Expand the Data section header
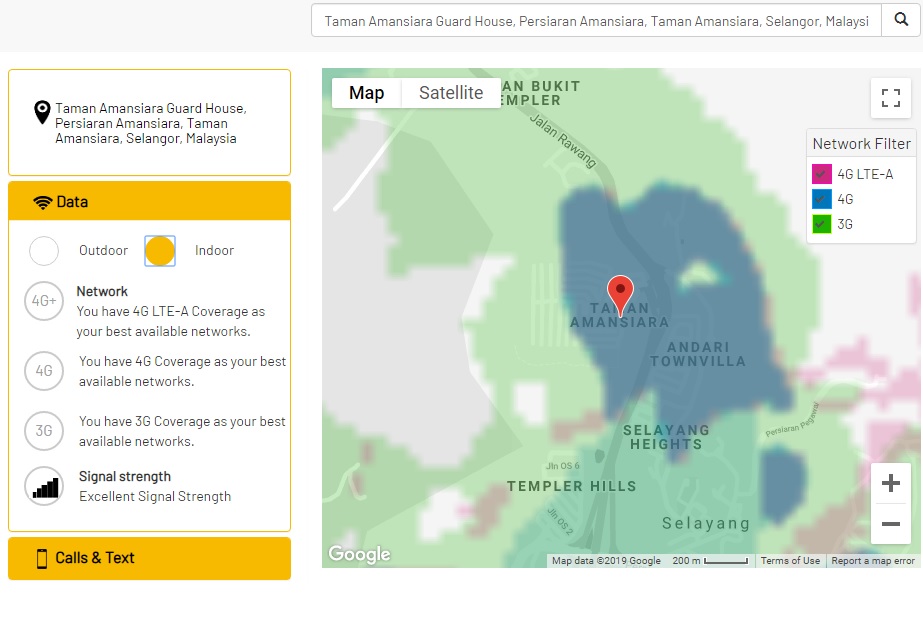923x627 pixels. [150, 201]
